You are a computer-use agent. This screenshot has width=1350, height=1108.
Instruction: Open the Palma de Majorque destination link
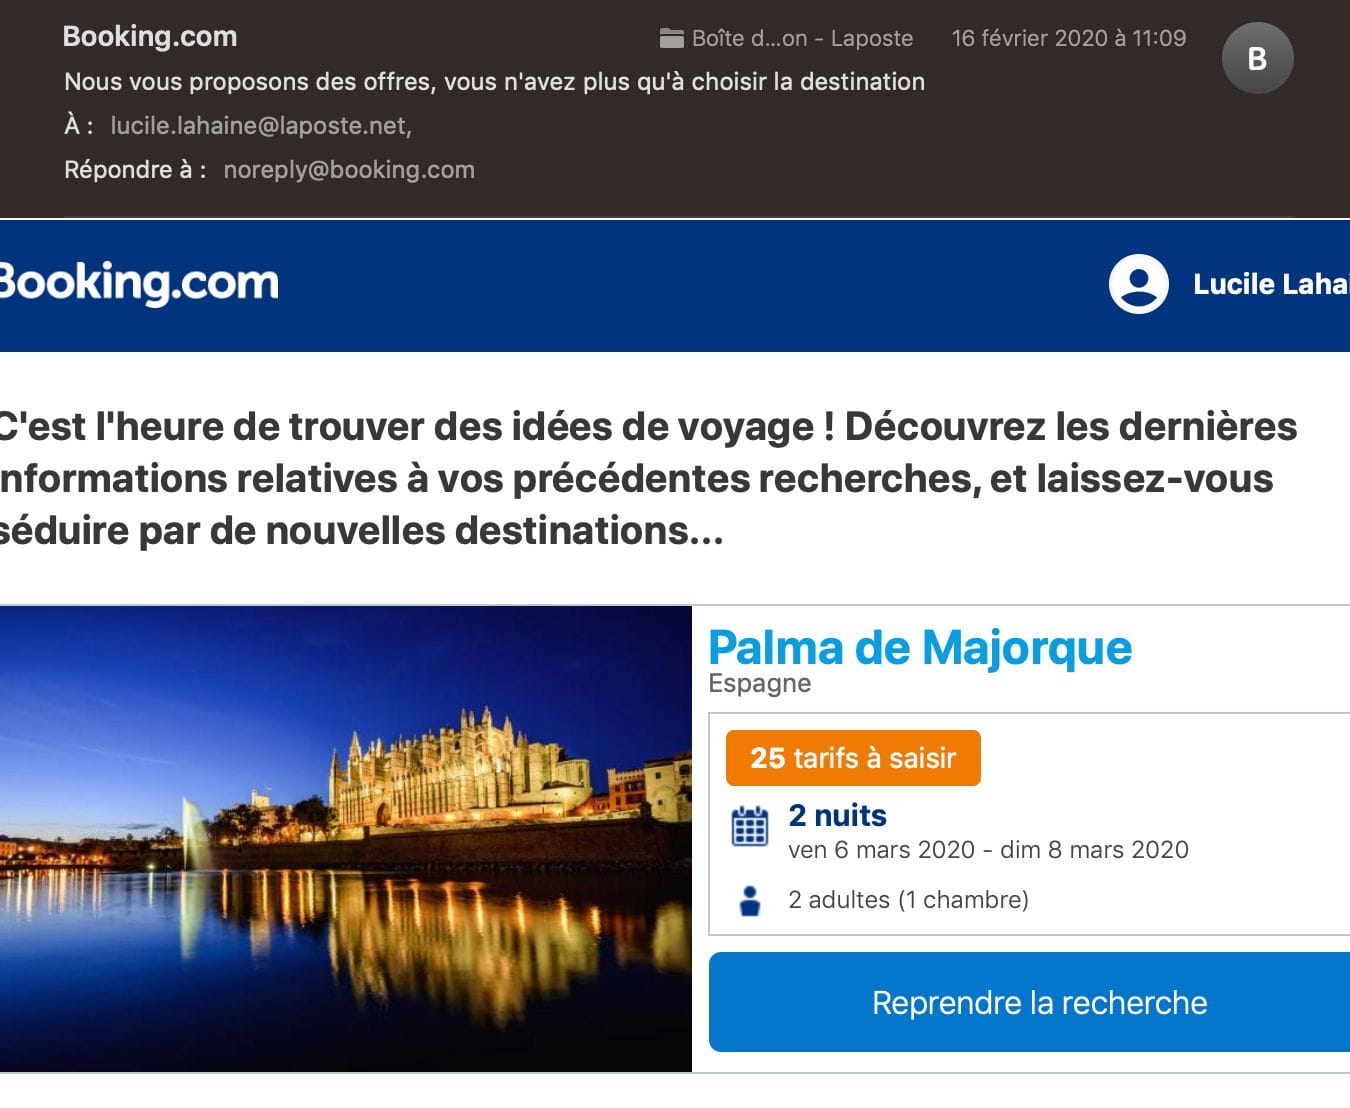tap(920, 648)
